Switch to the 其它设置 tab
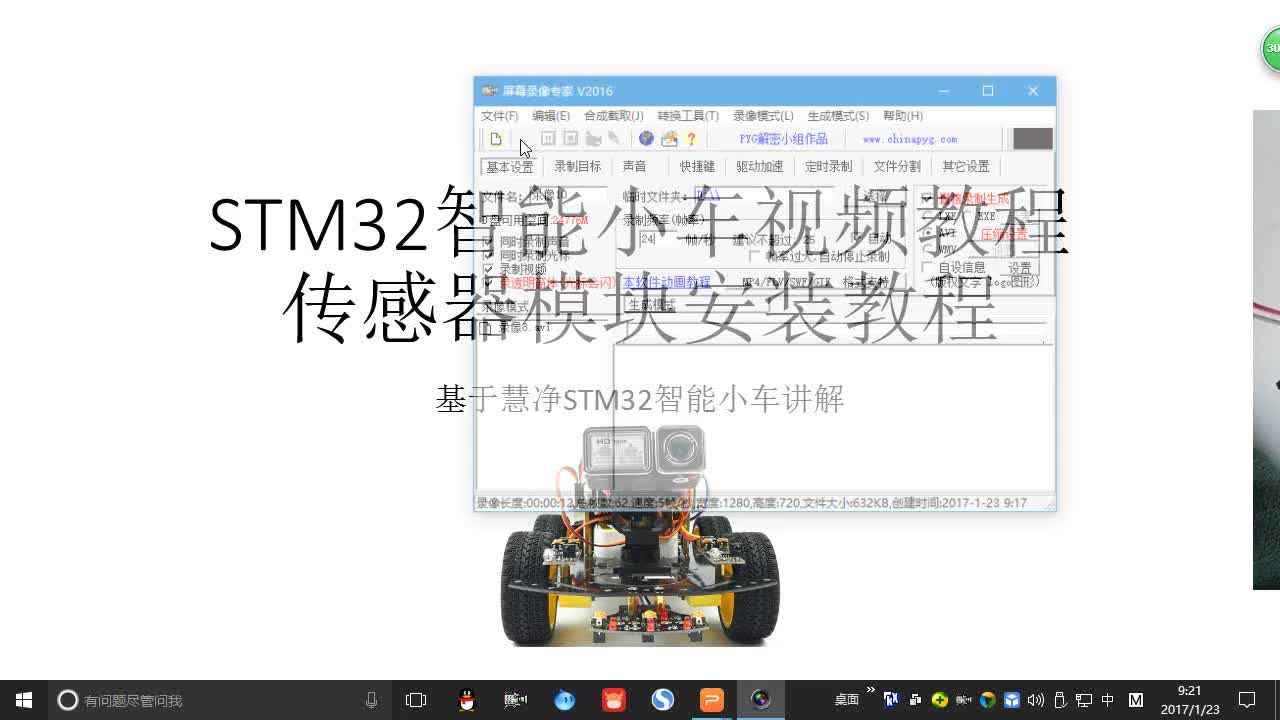The height and width of the screenshot is (720, 1280). (x=966, y=167)
